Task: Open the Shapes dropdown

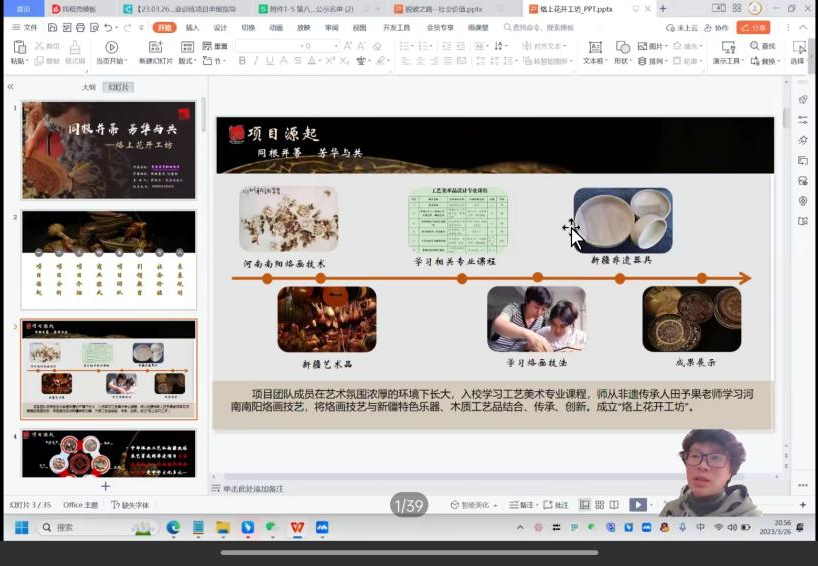Action: click(x=622, y=61)
